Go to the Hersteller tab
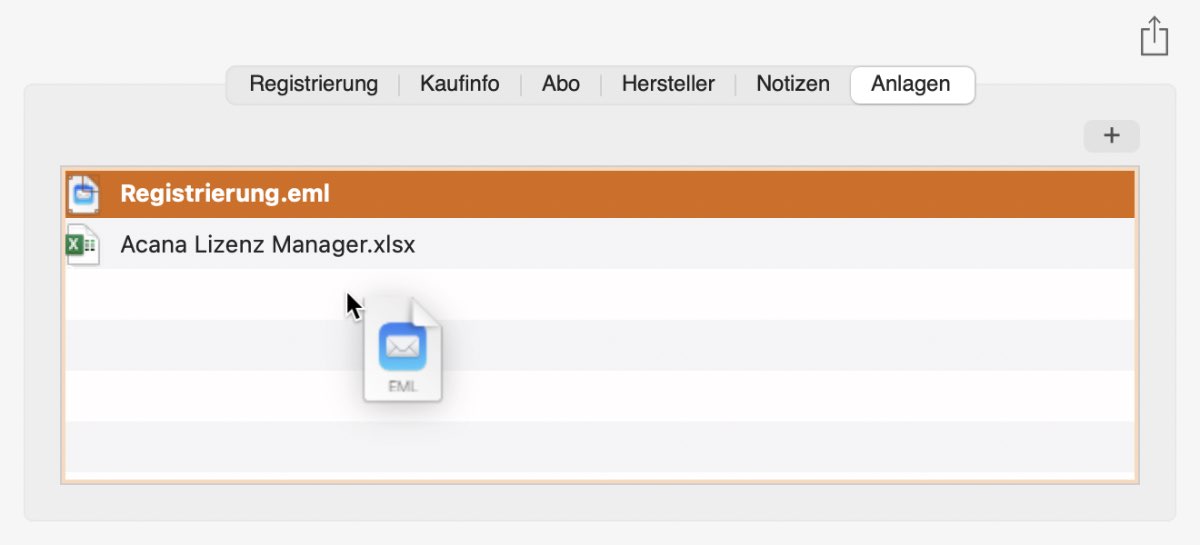The height and width of the screenshot is (545, 1200). [668, 84]
